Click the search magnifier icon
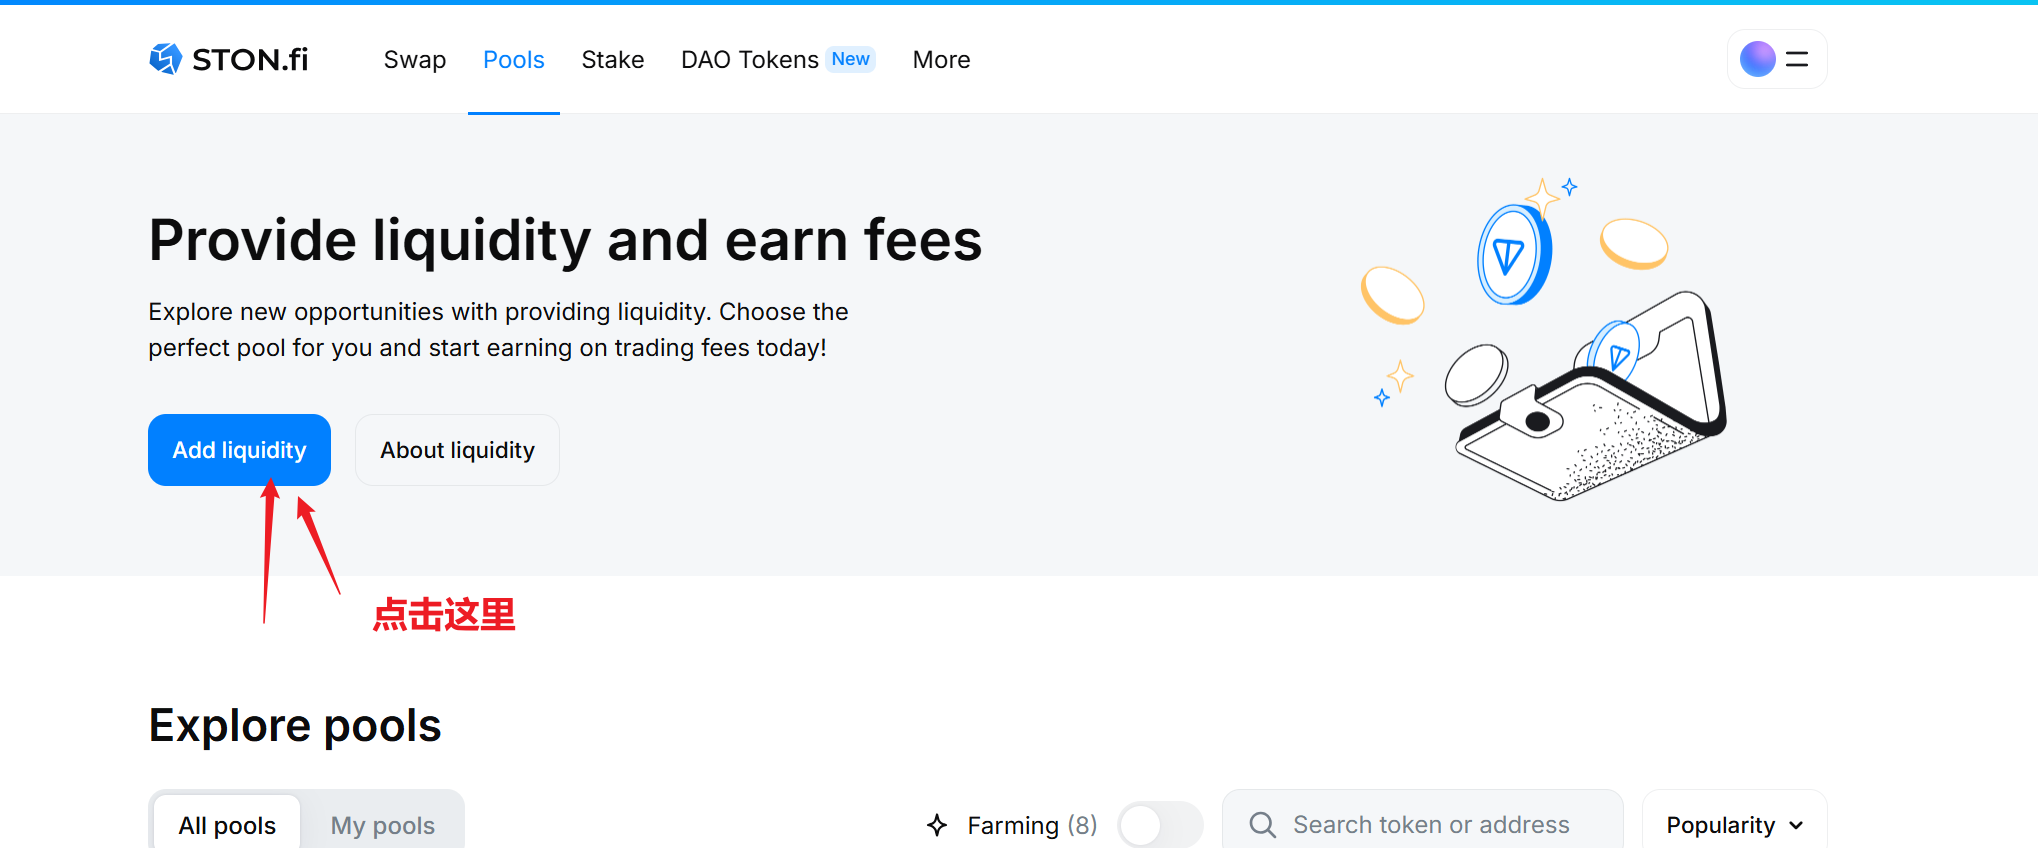 tap(1262, 825)
